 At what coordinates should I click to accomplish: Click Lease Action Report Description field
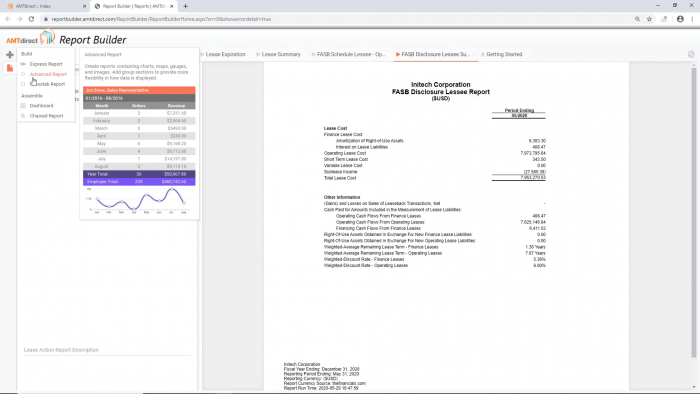[x=107, y=350]
